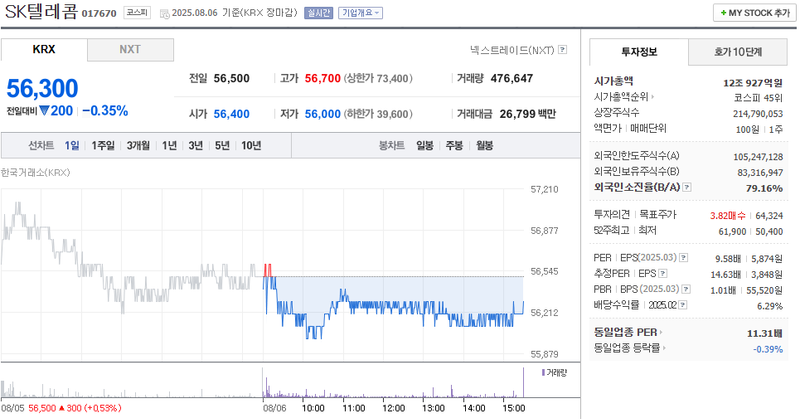Click the 실시간 badge button

click(x=318, y=13)
